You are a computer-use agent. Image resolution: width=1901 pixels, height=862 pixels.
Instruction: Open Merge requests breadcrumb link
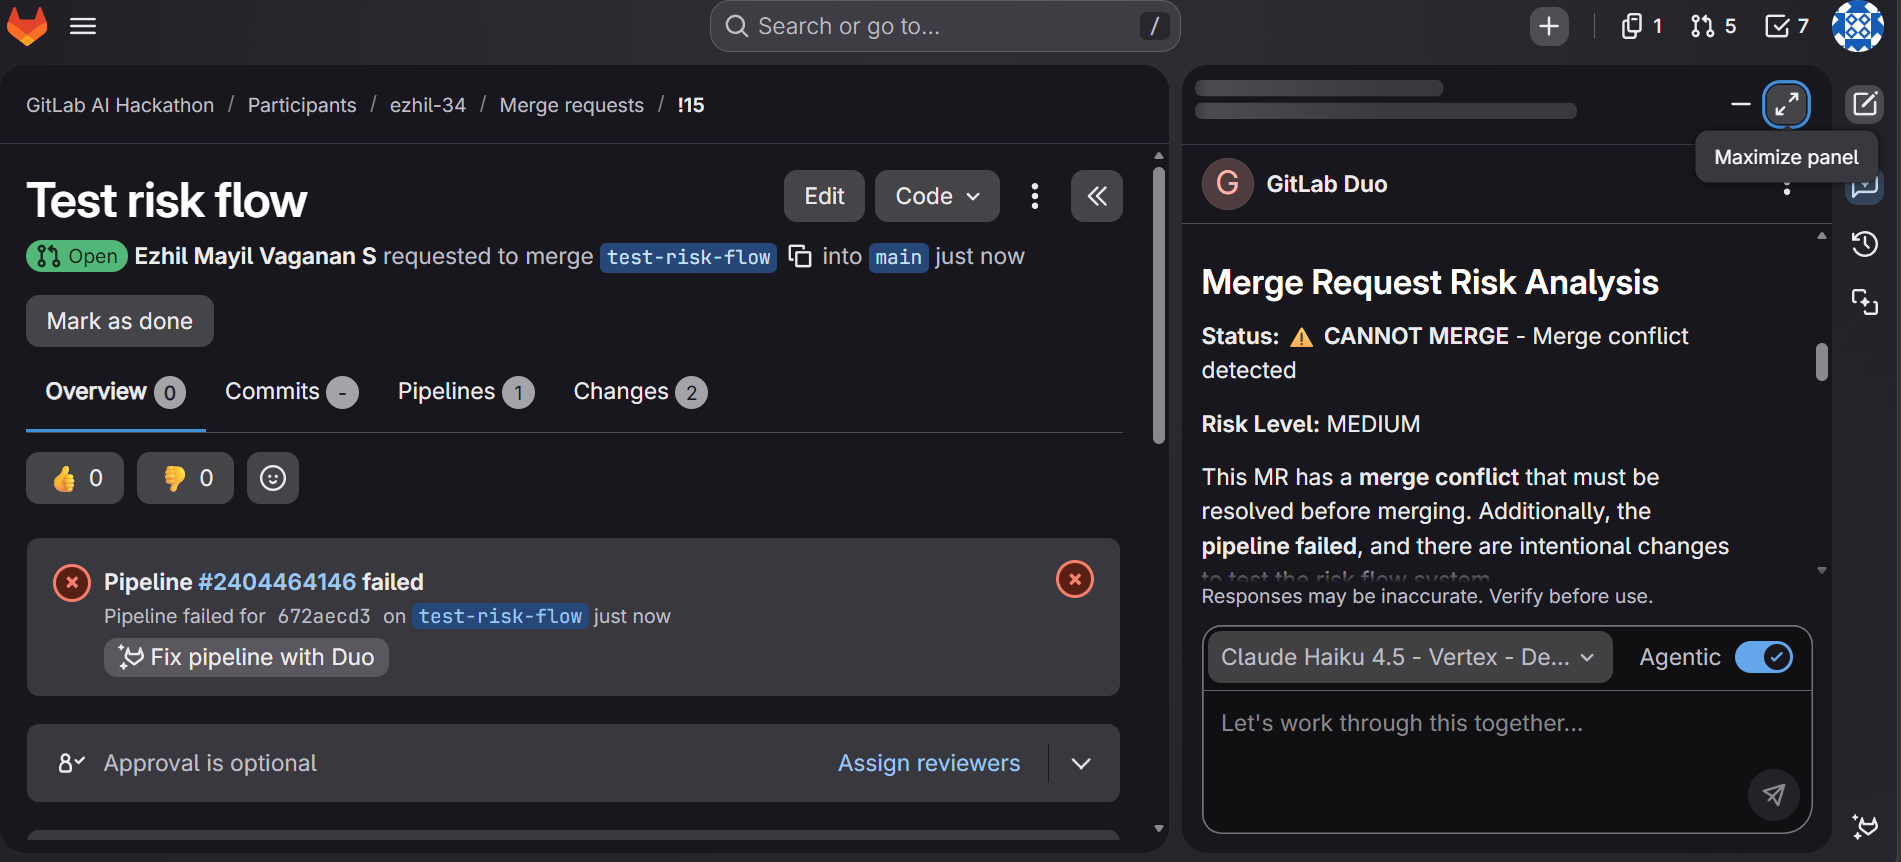[572, 105]
